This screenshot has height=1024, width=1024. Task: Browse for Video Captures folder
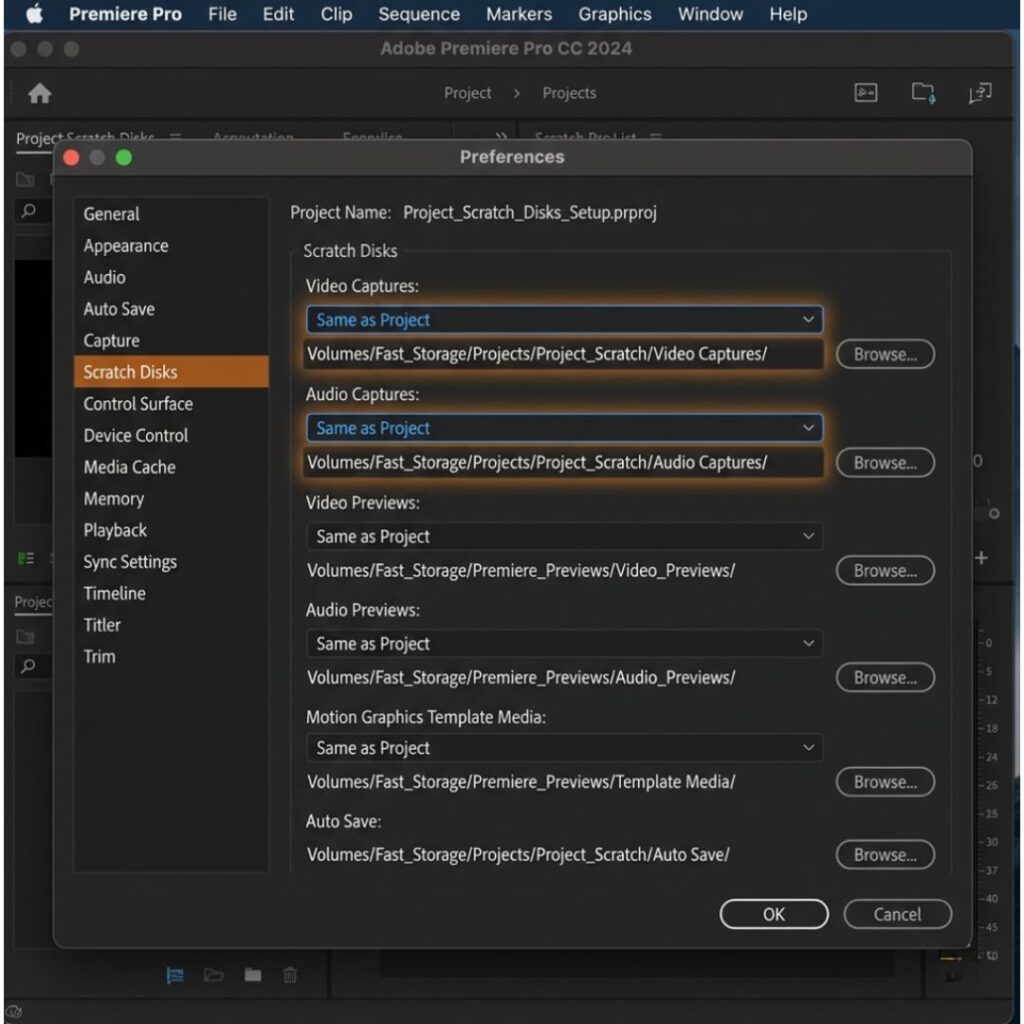pyautogui.click(x=885, y=354)
